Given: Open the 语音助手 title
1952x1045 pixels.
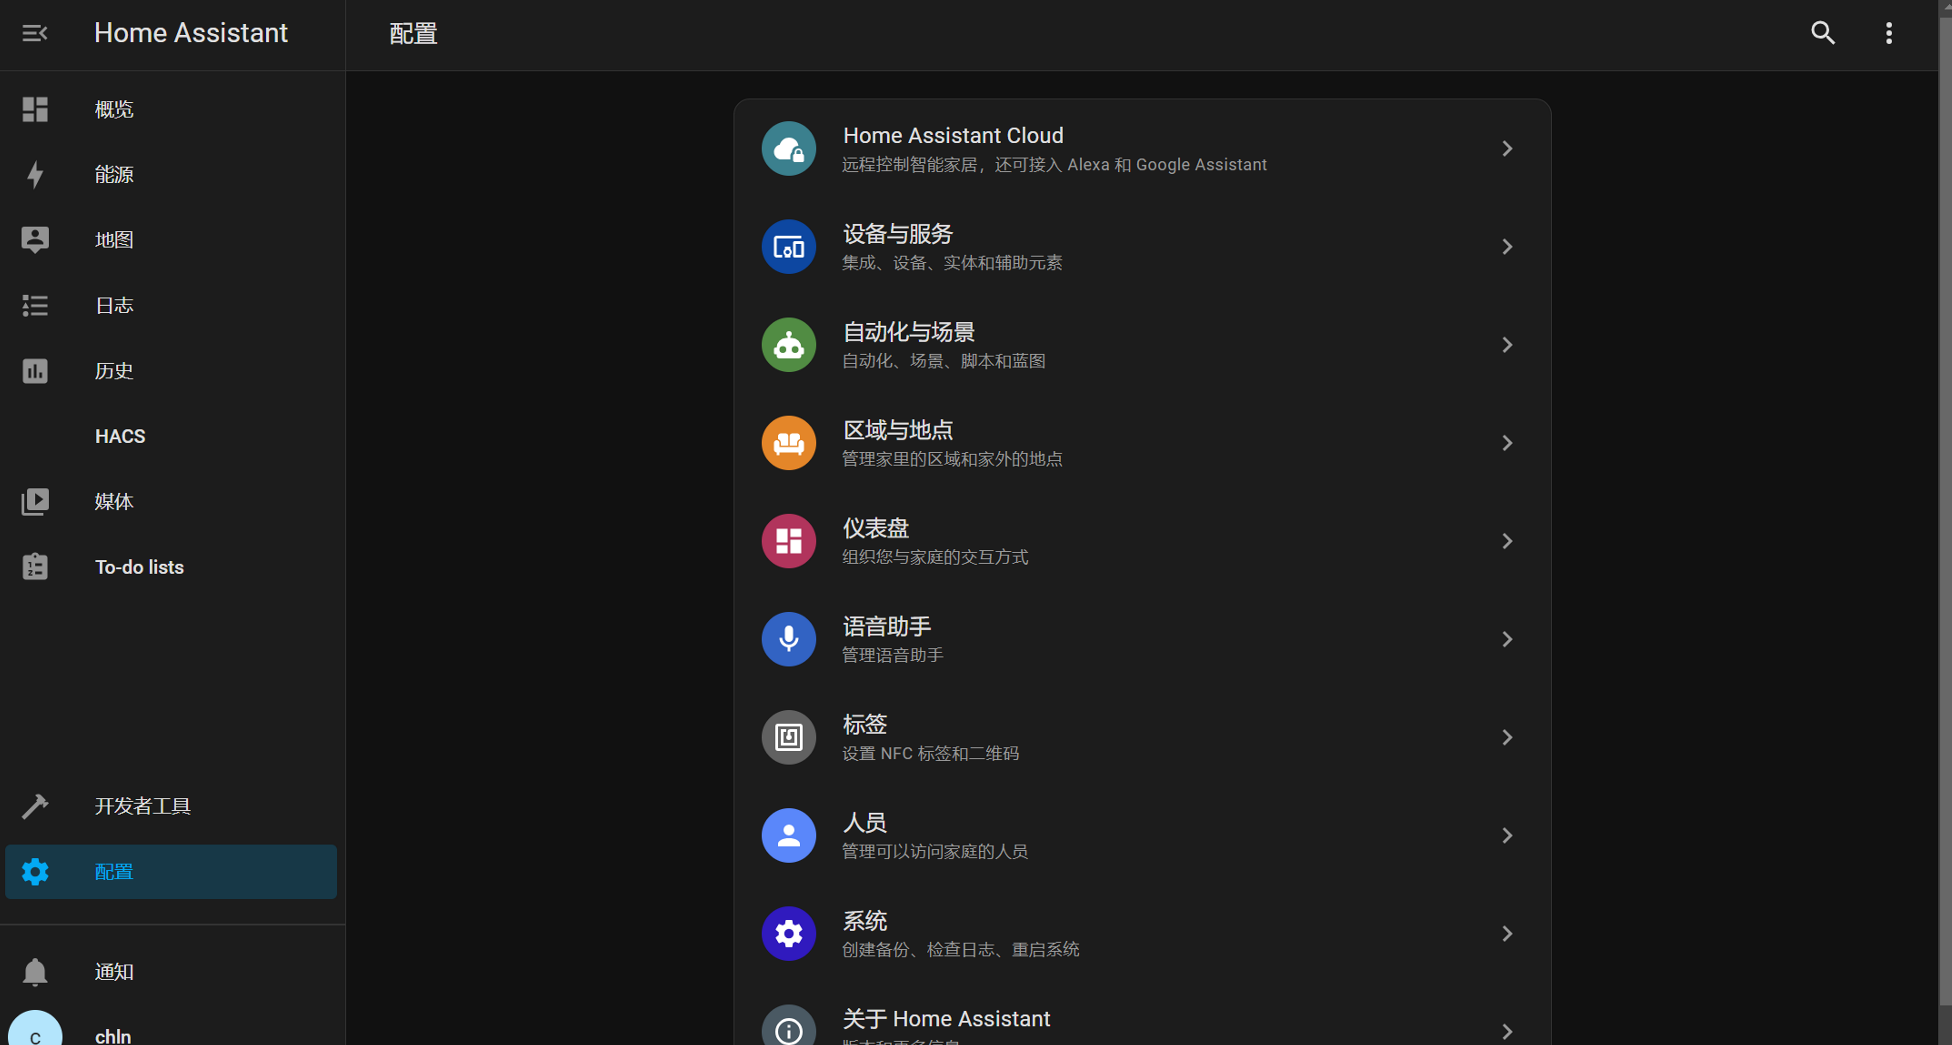Looking at the screenshot, I should pos(887,626).
